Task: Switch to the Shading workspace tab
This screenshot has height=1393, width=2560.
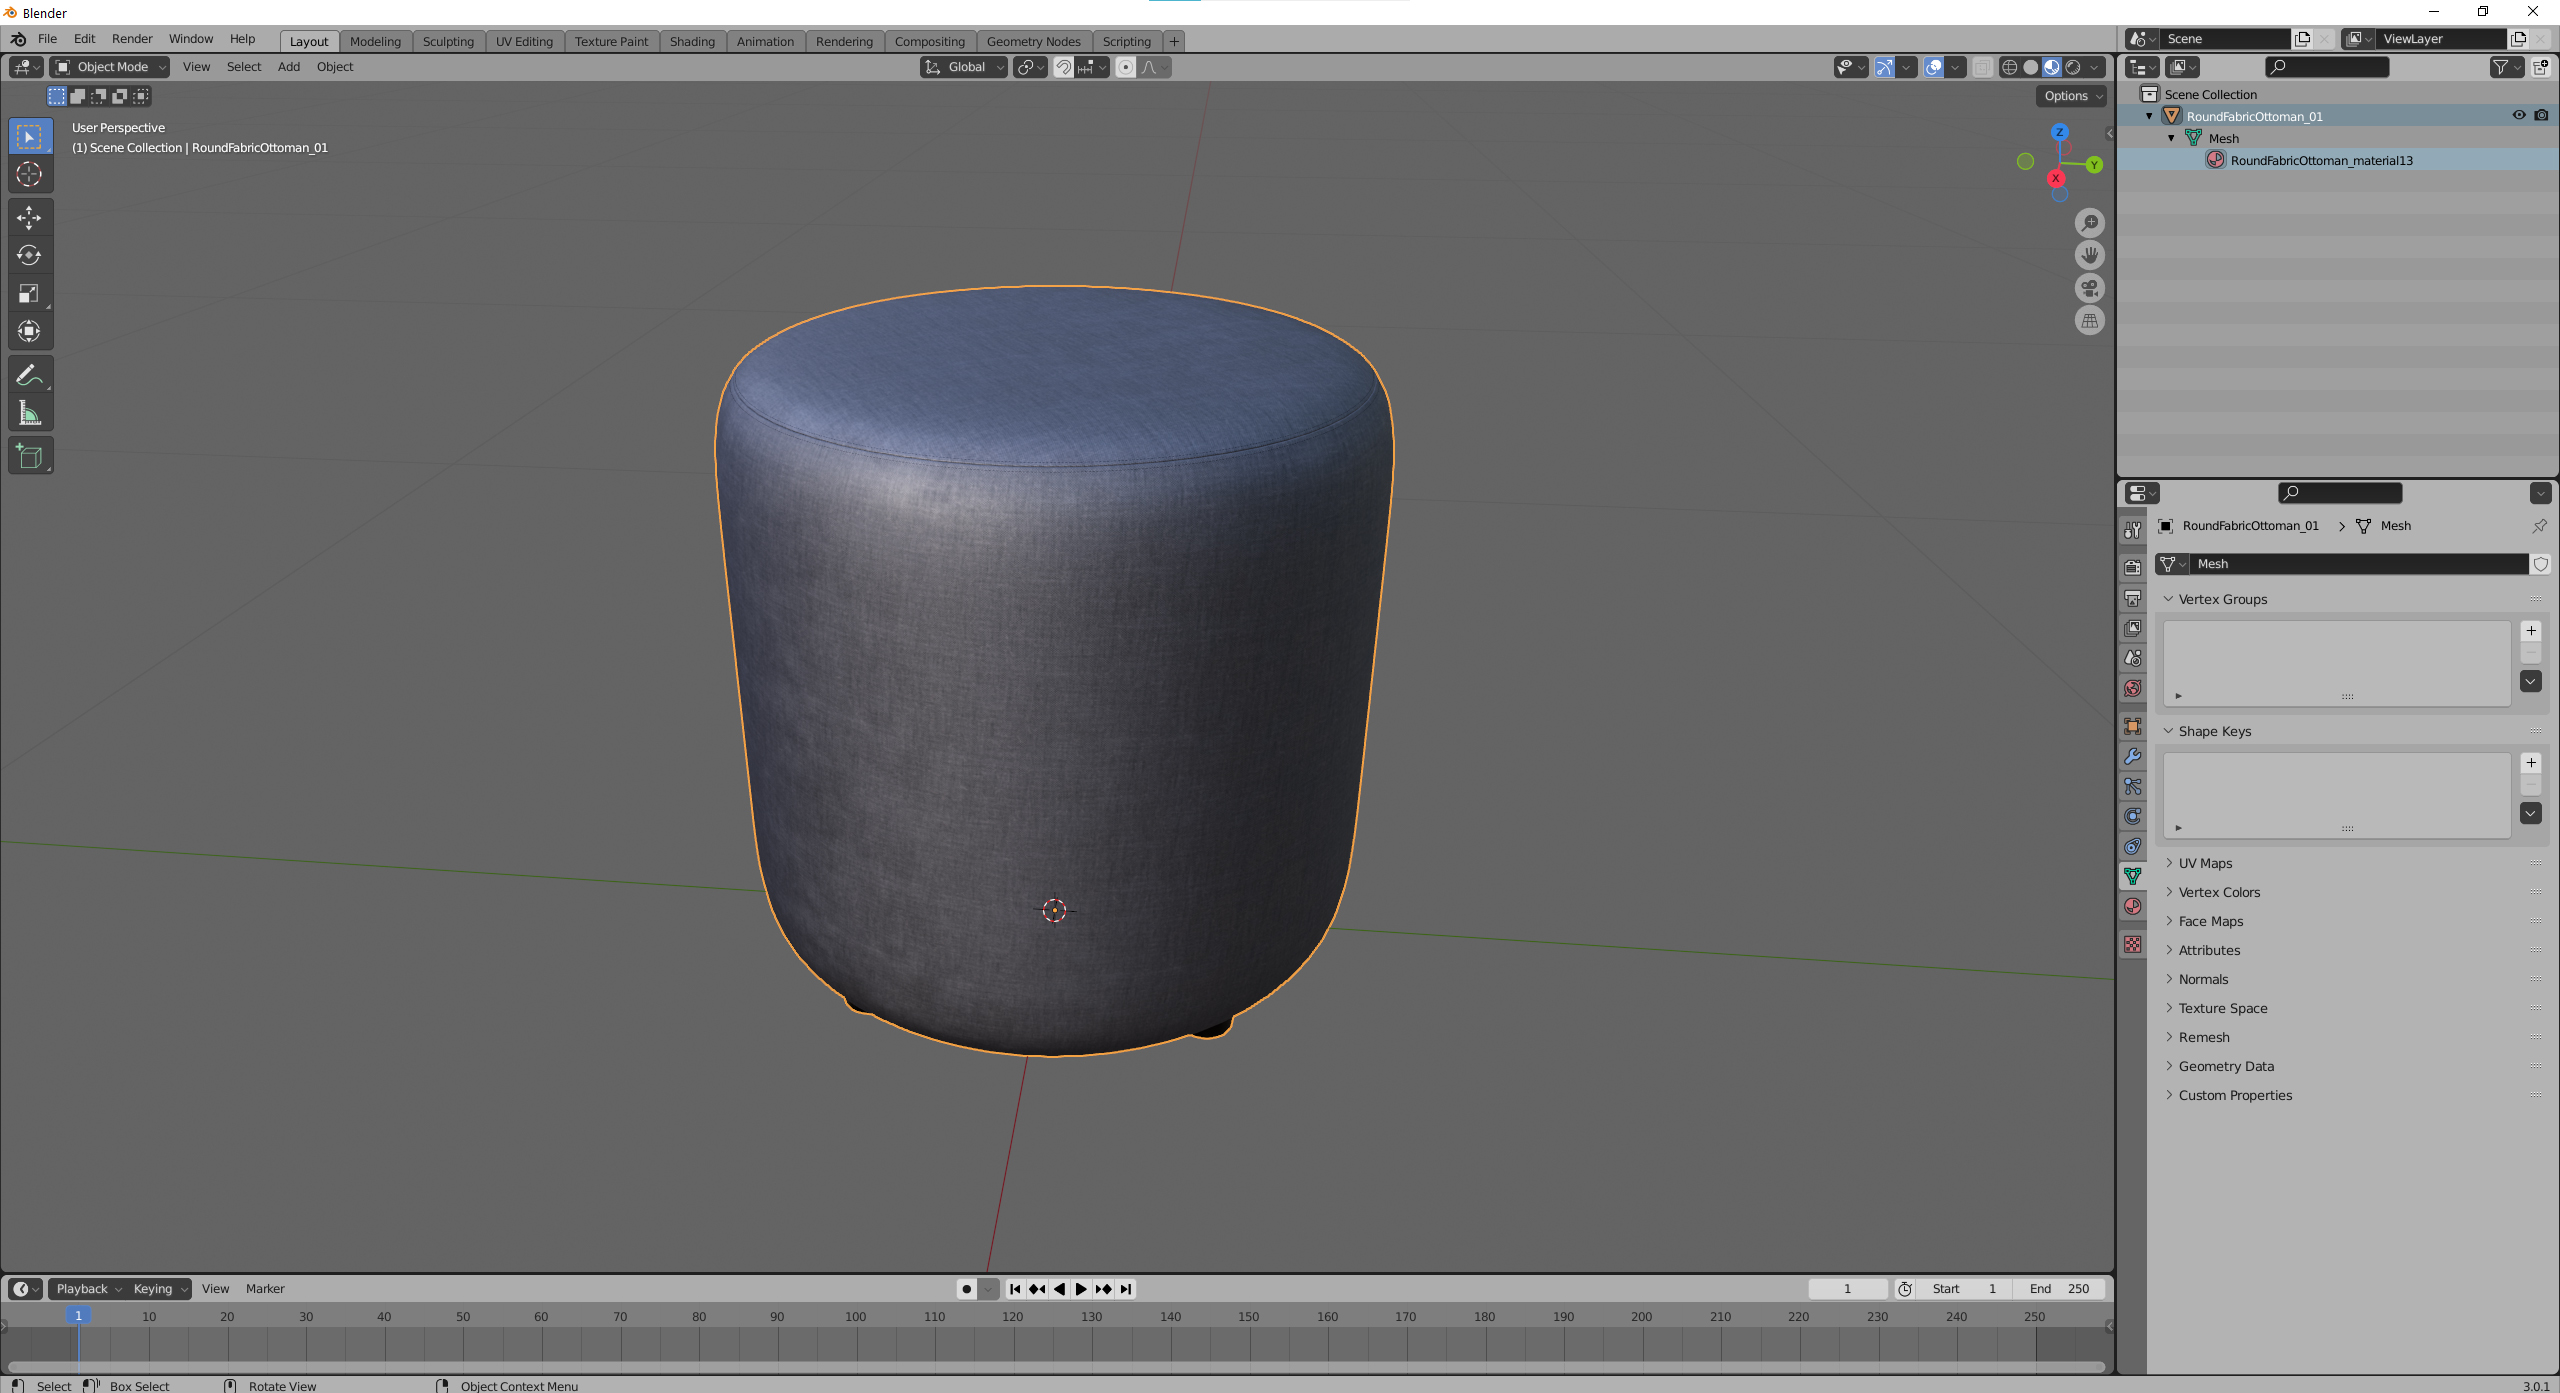Action: 692,41
